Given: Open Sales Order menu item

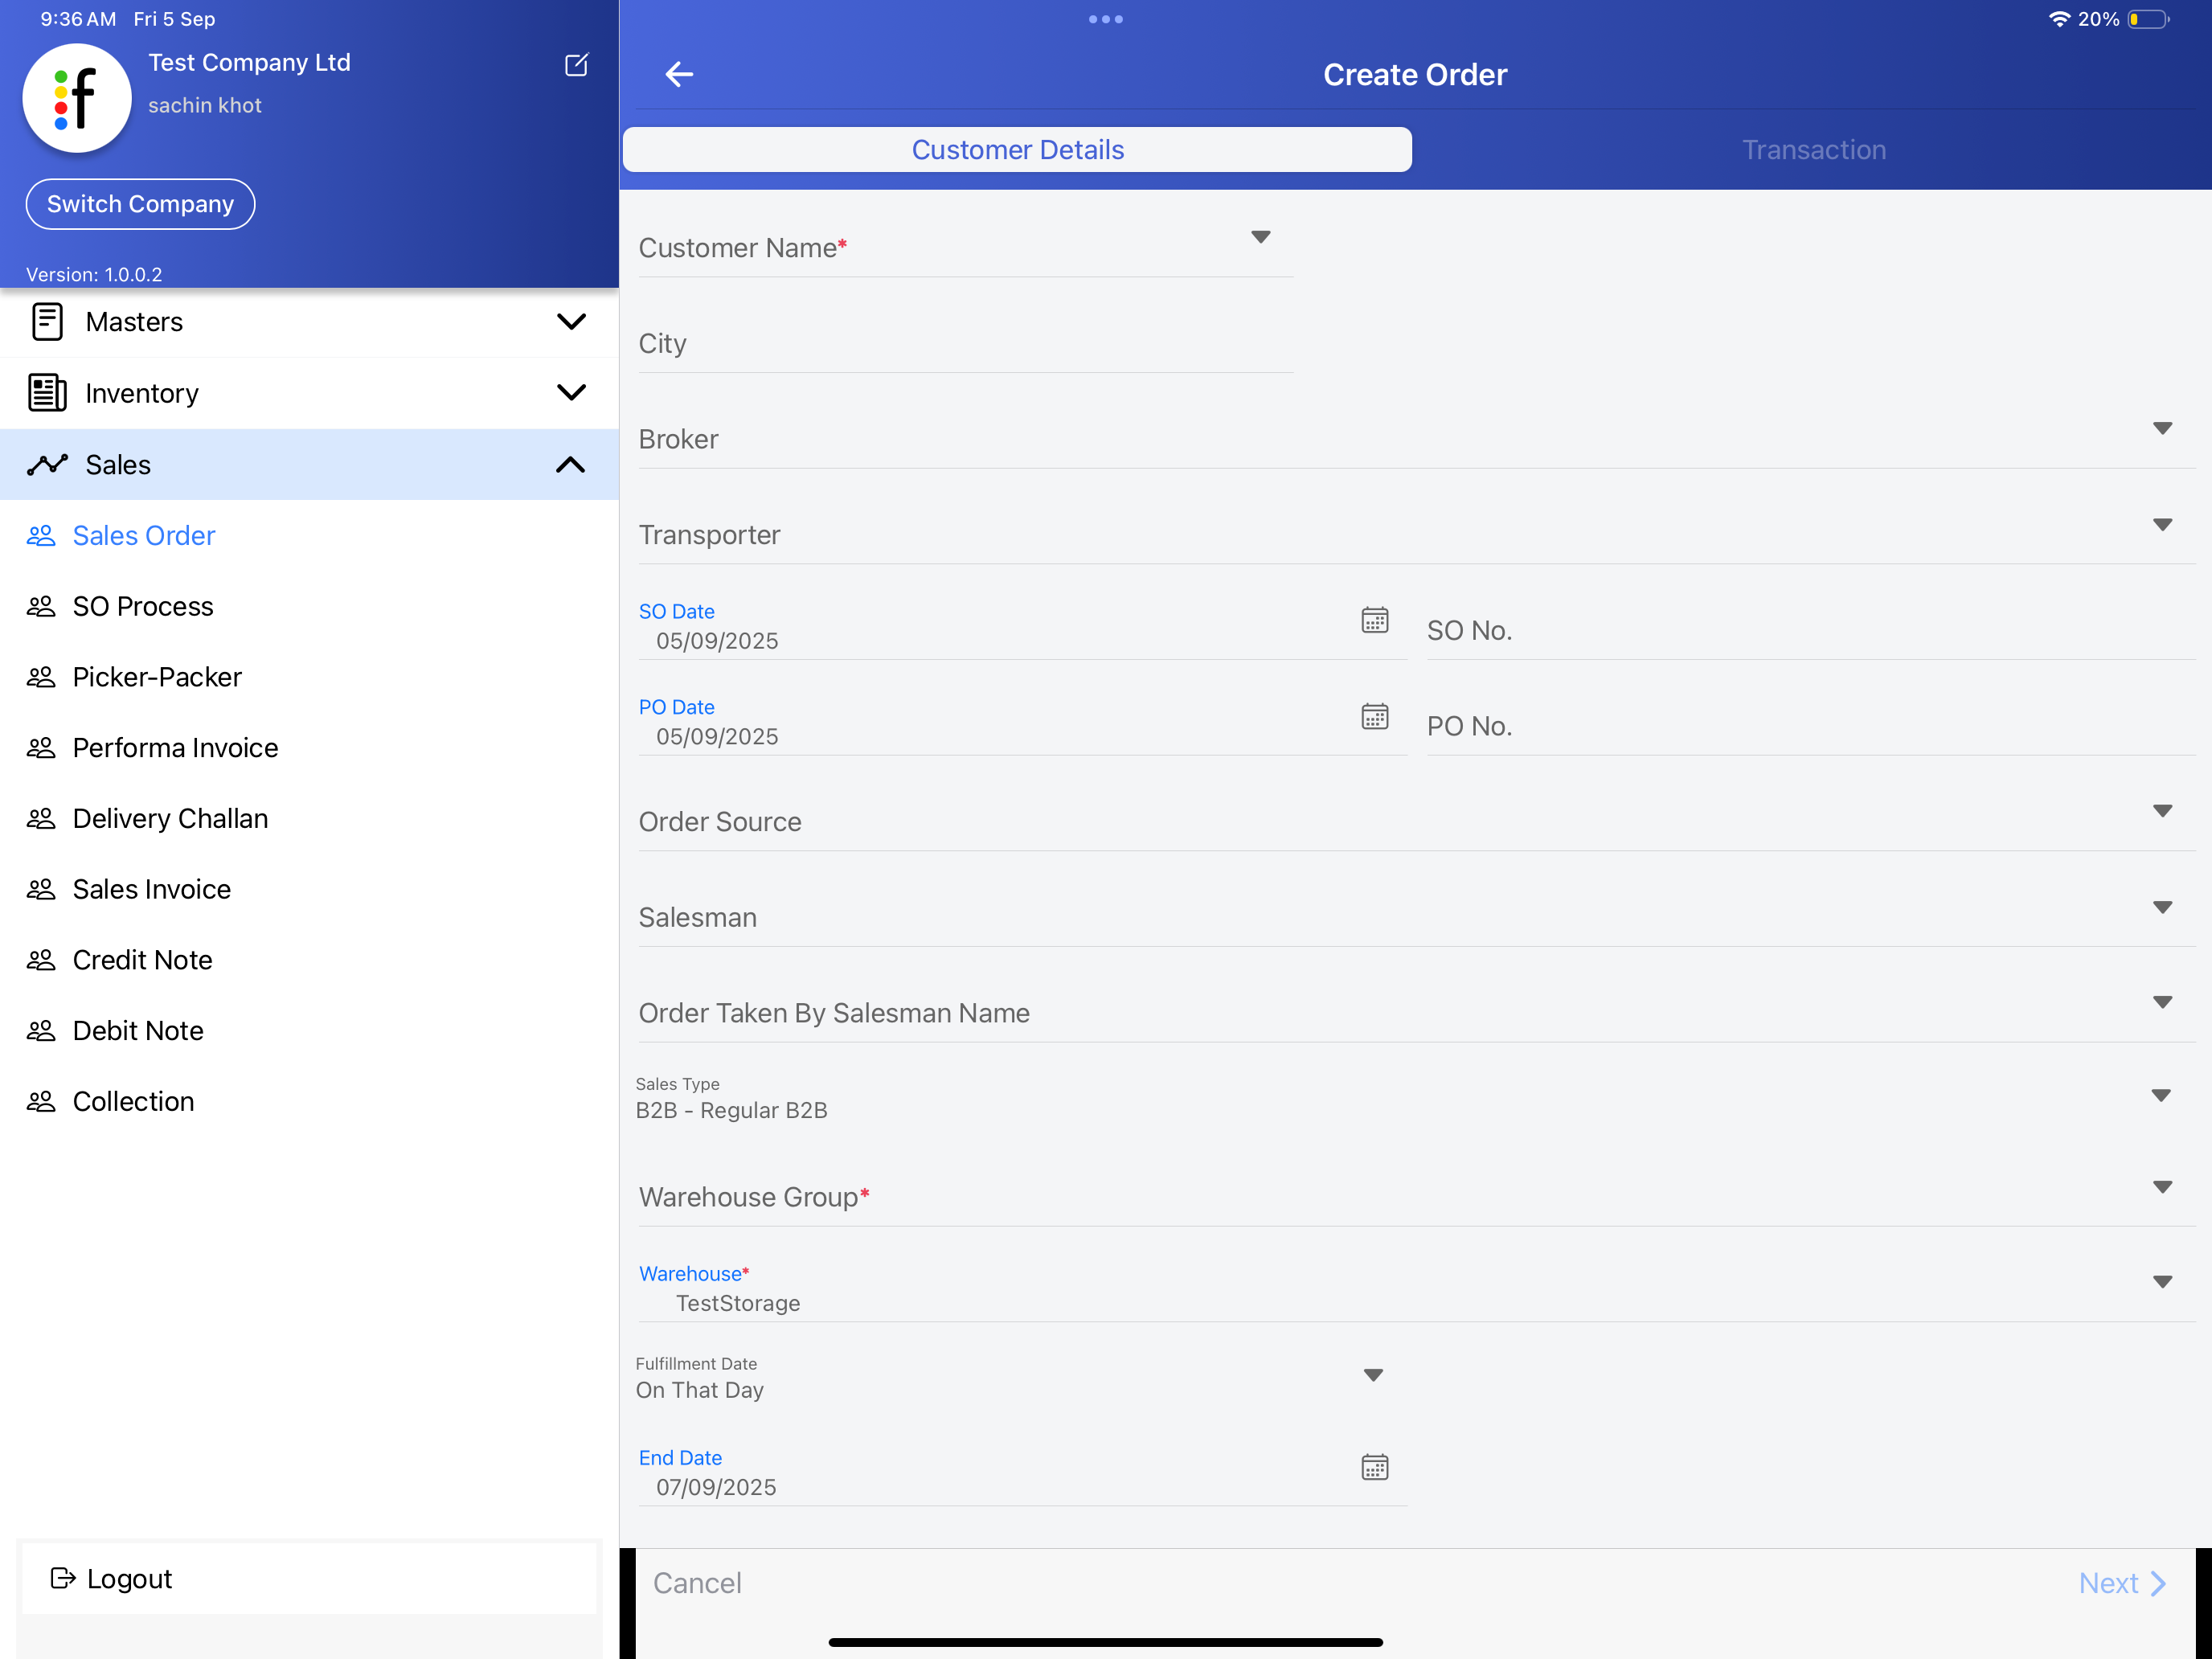Looking at the screenshot, I should [x=309, y=536].
